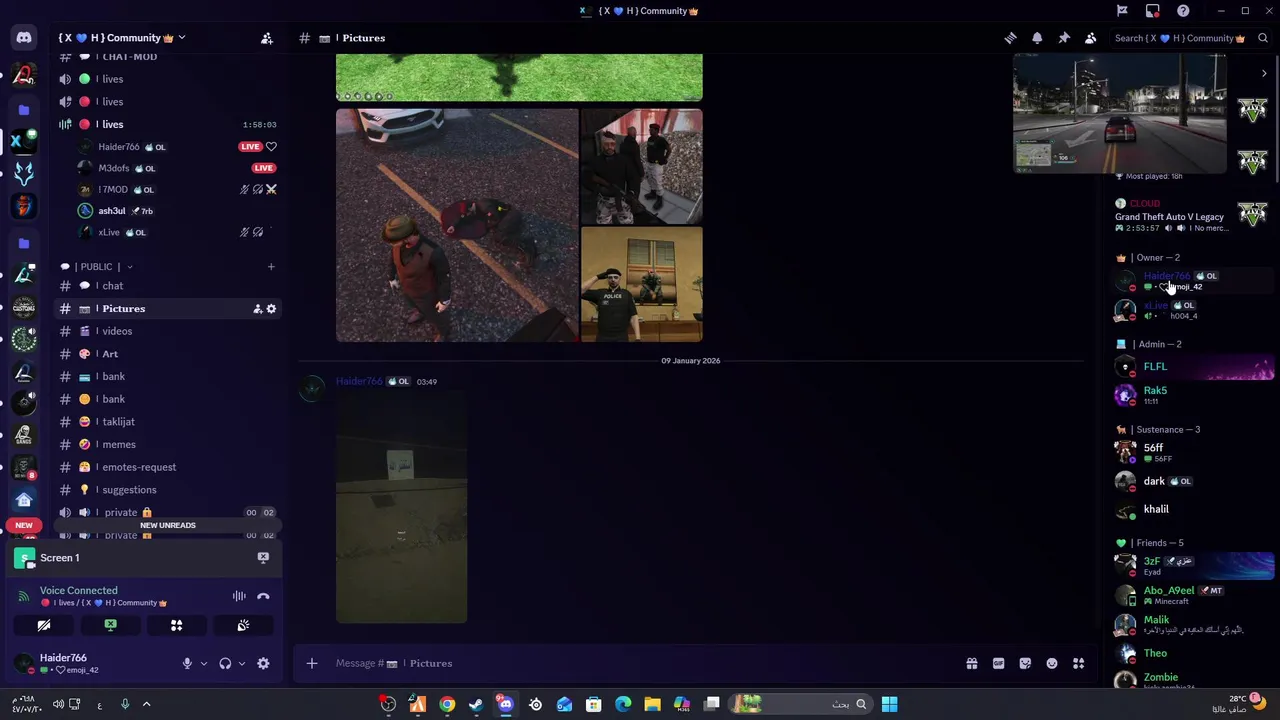Collapse the PUBLIC category
Image resolution: width=1280 pixels, height=720 pixels.
coord(96,267)
